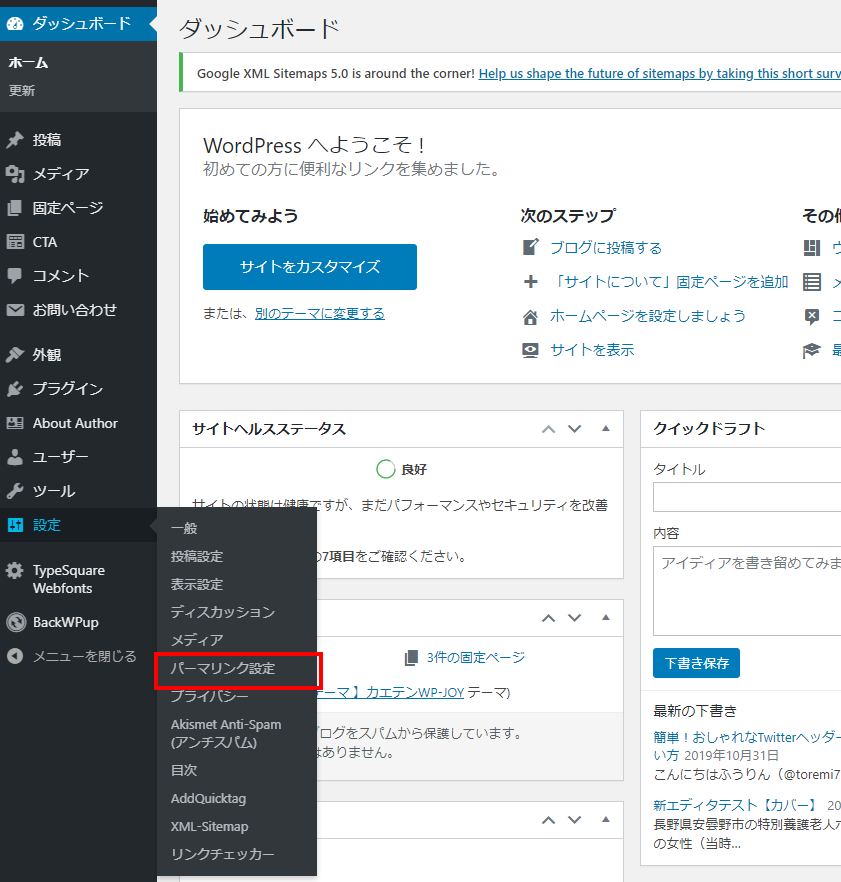
Task: Click the Dashboard gauge icon
Action: pos(15,24)
